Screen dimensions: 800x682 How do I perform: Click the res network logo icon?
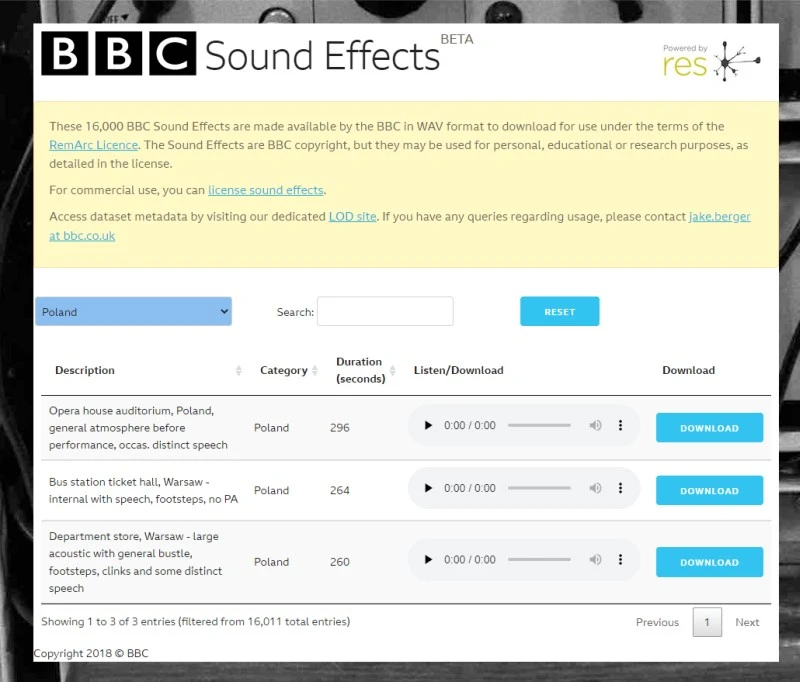(x=738, y=62)
